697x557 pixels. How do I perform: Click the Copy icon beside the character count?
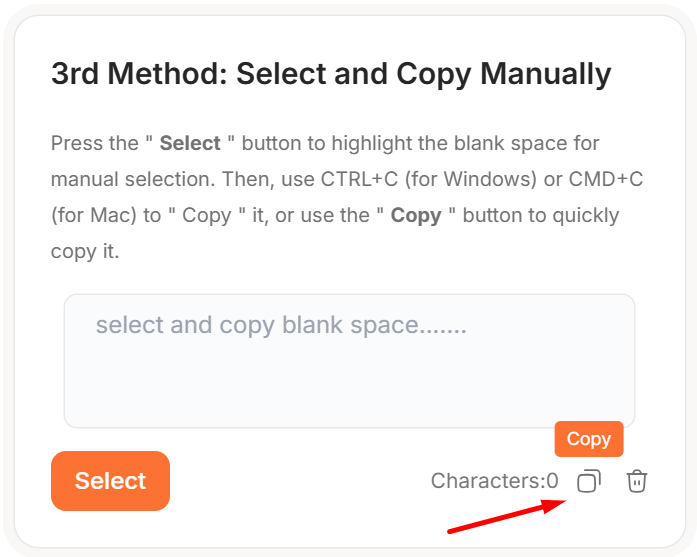(x=588, y=481)
